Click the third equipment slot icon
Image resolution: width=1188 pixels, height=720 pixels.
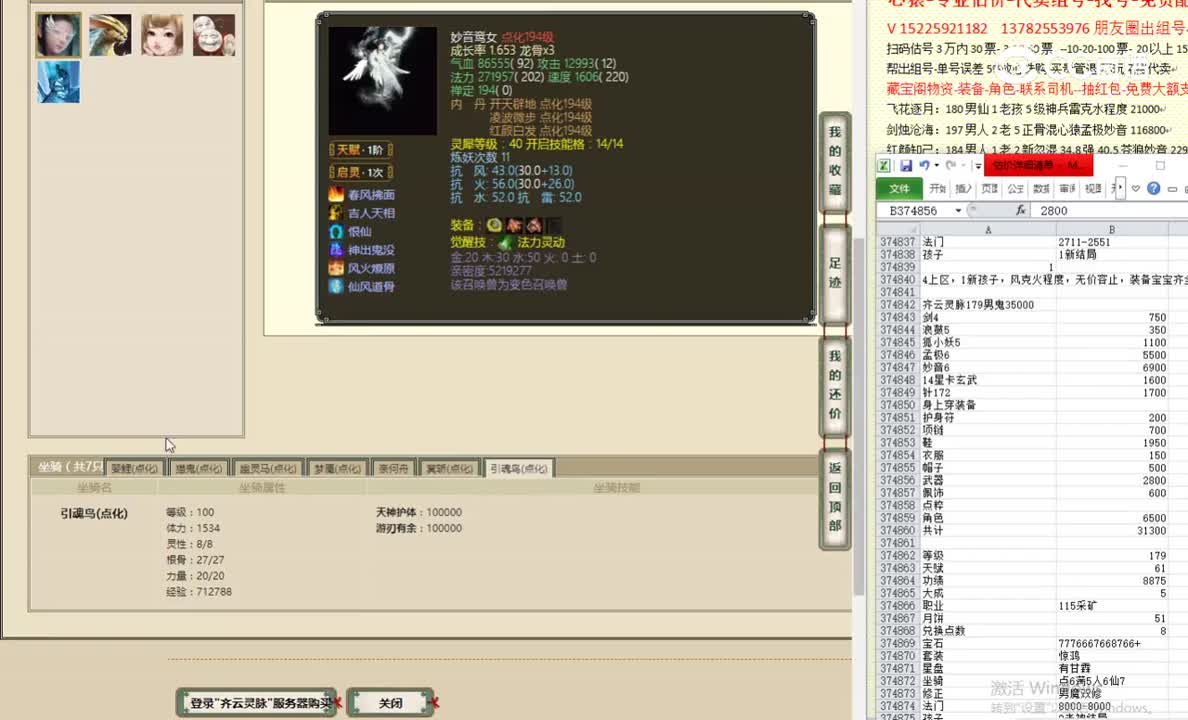534,224
